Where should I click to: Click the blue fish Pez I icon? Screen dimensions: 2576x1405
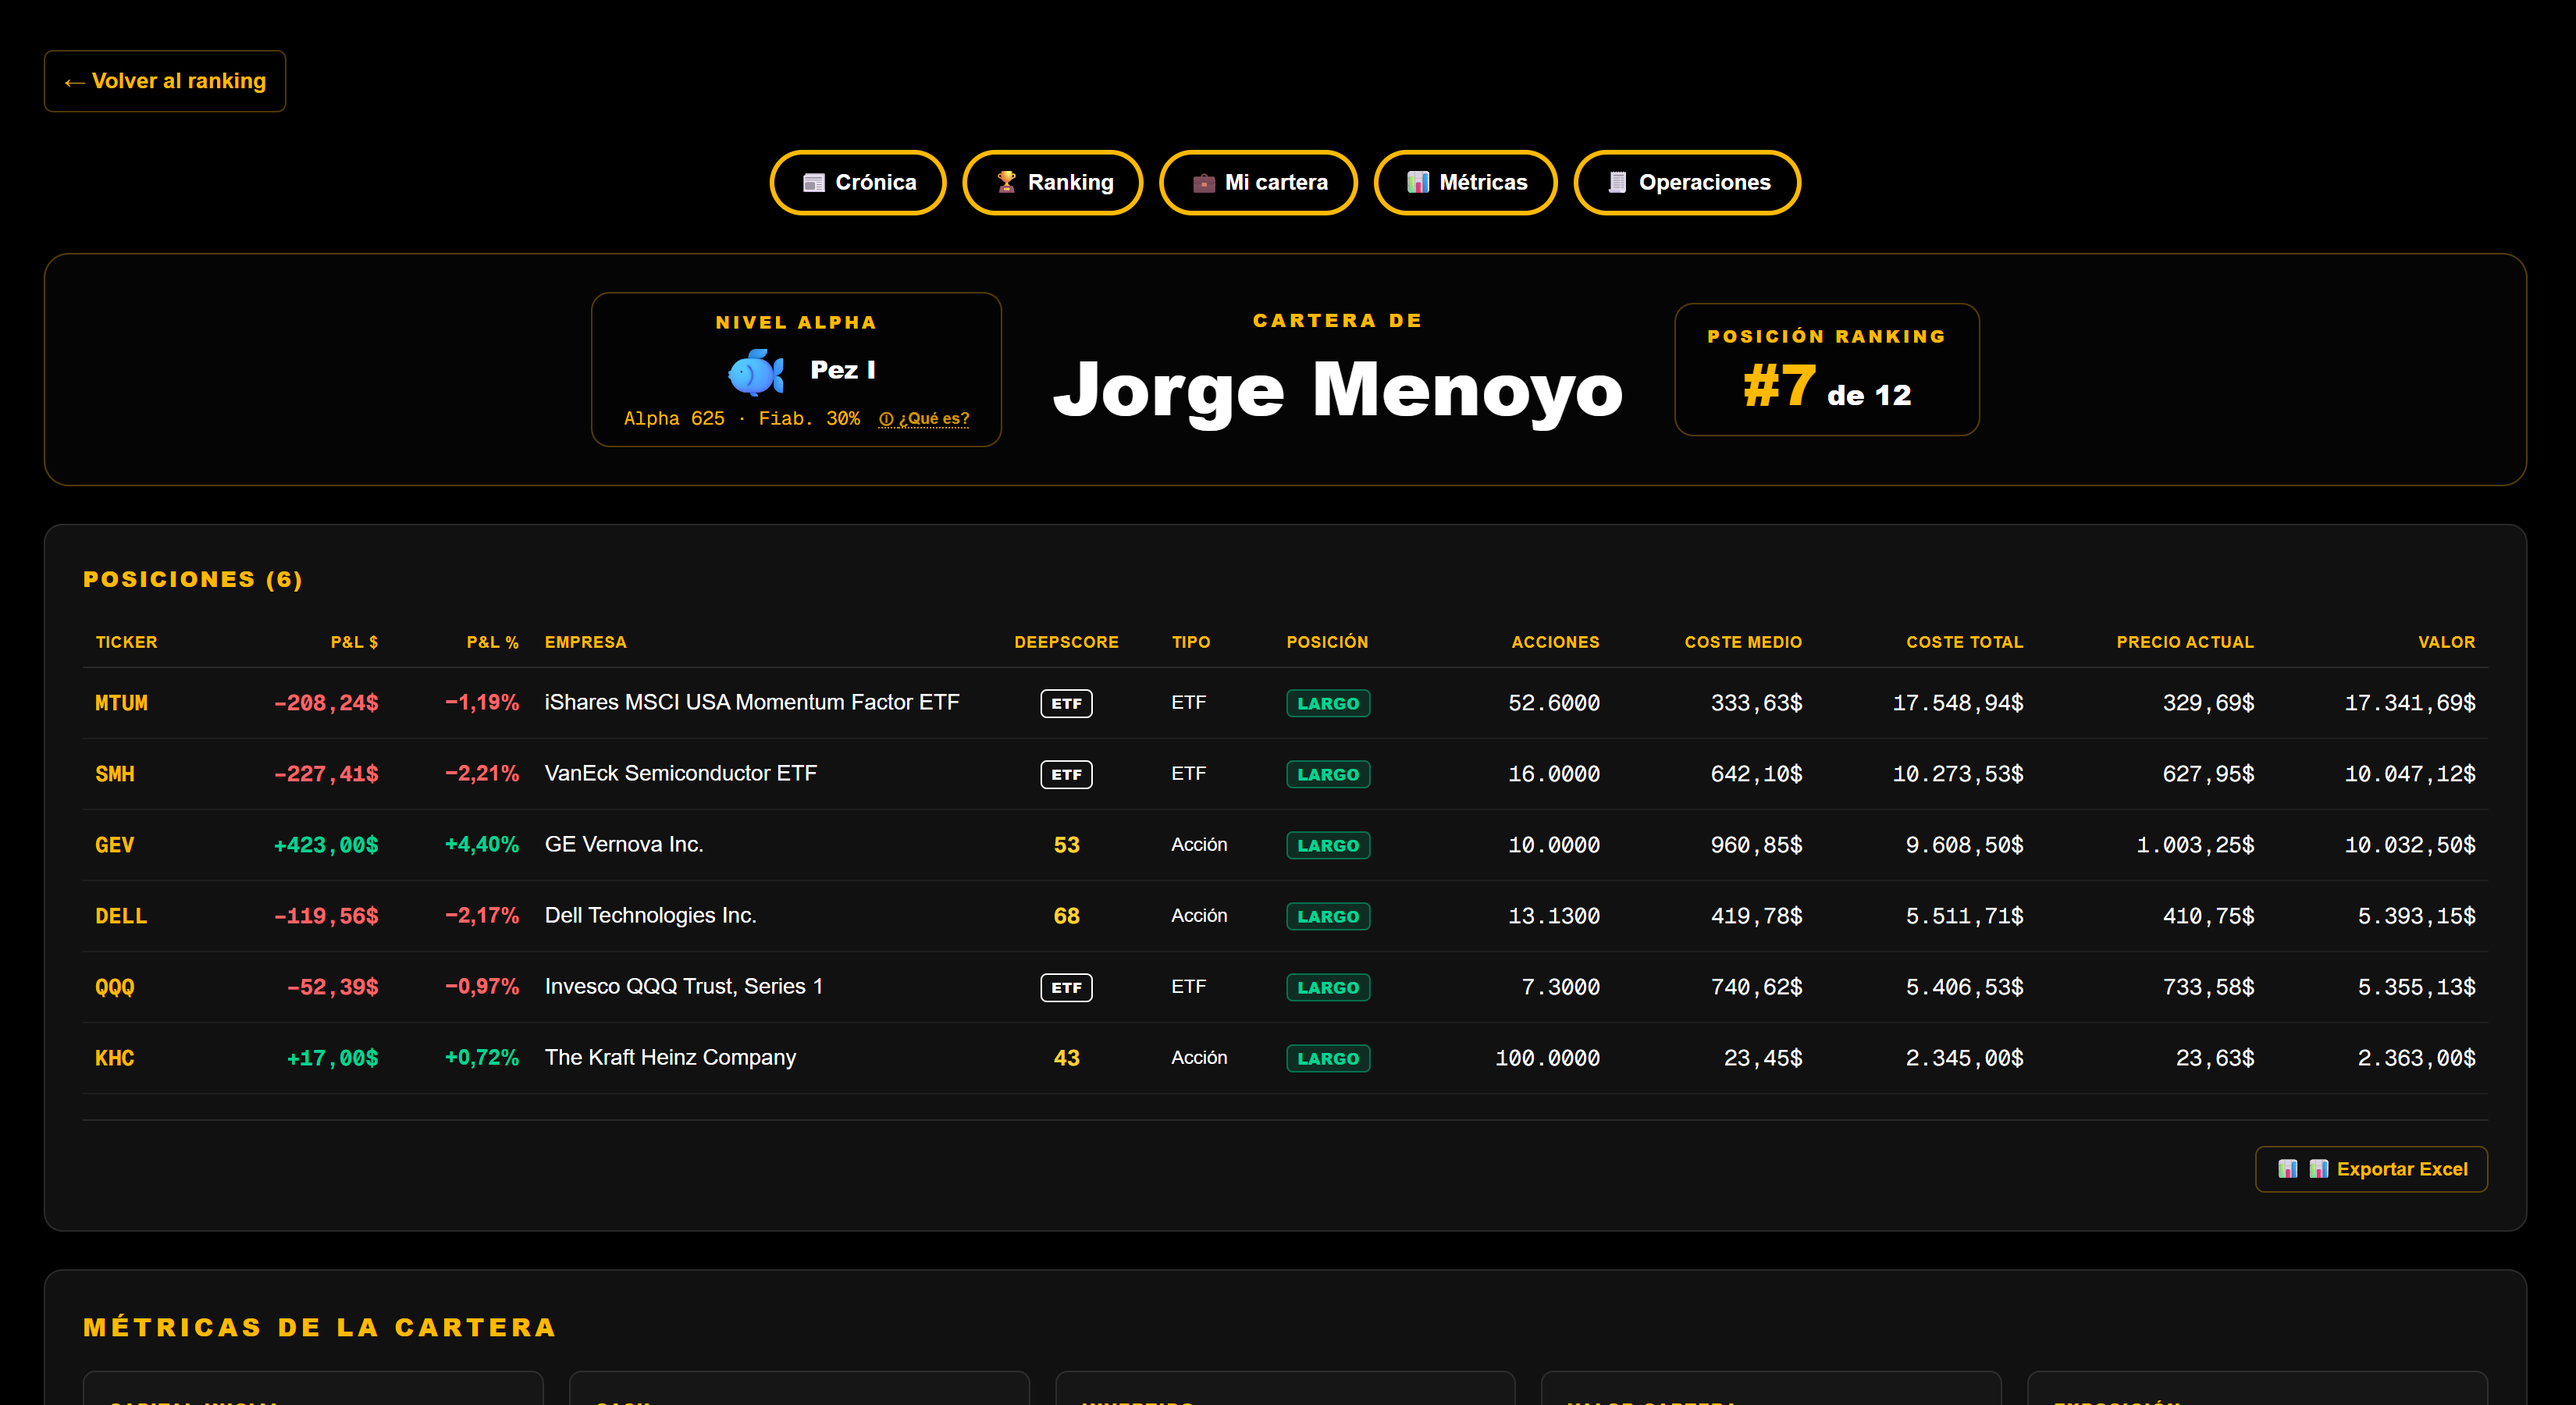tap(756, 372)
